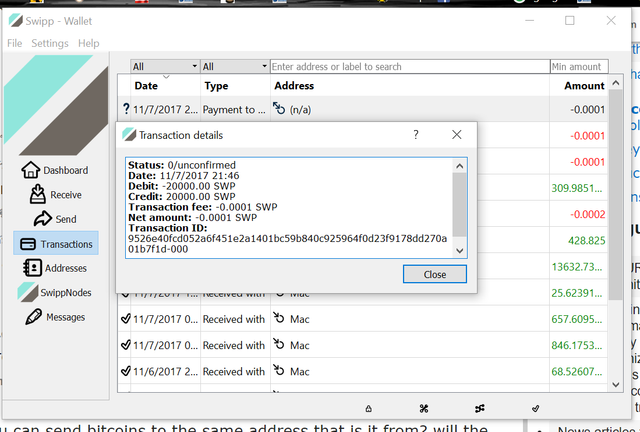Select the Transactions sidebar item

pyautogui.click(x=56, y=244)
